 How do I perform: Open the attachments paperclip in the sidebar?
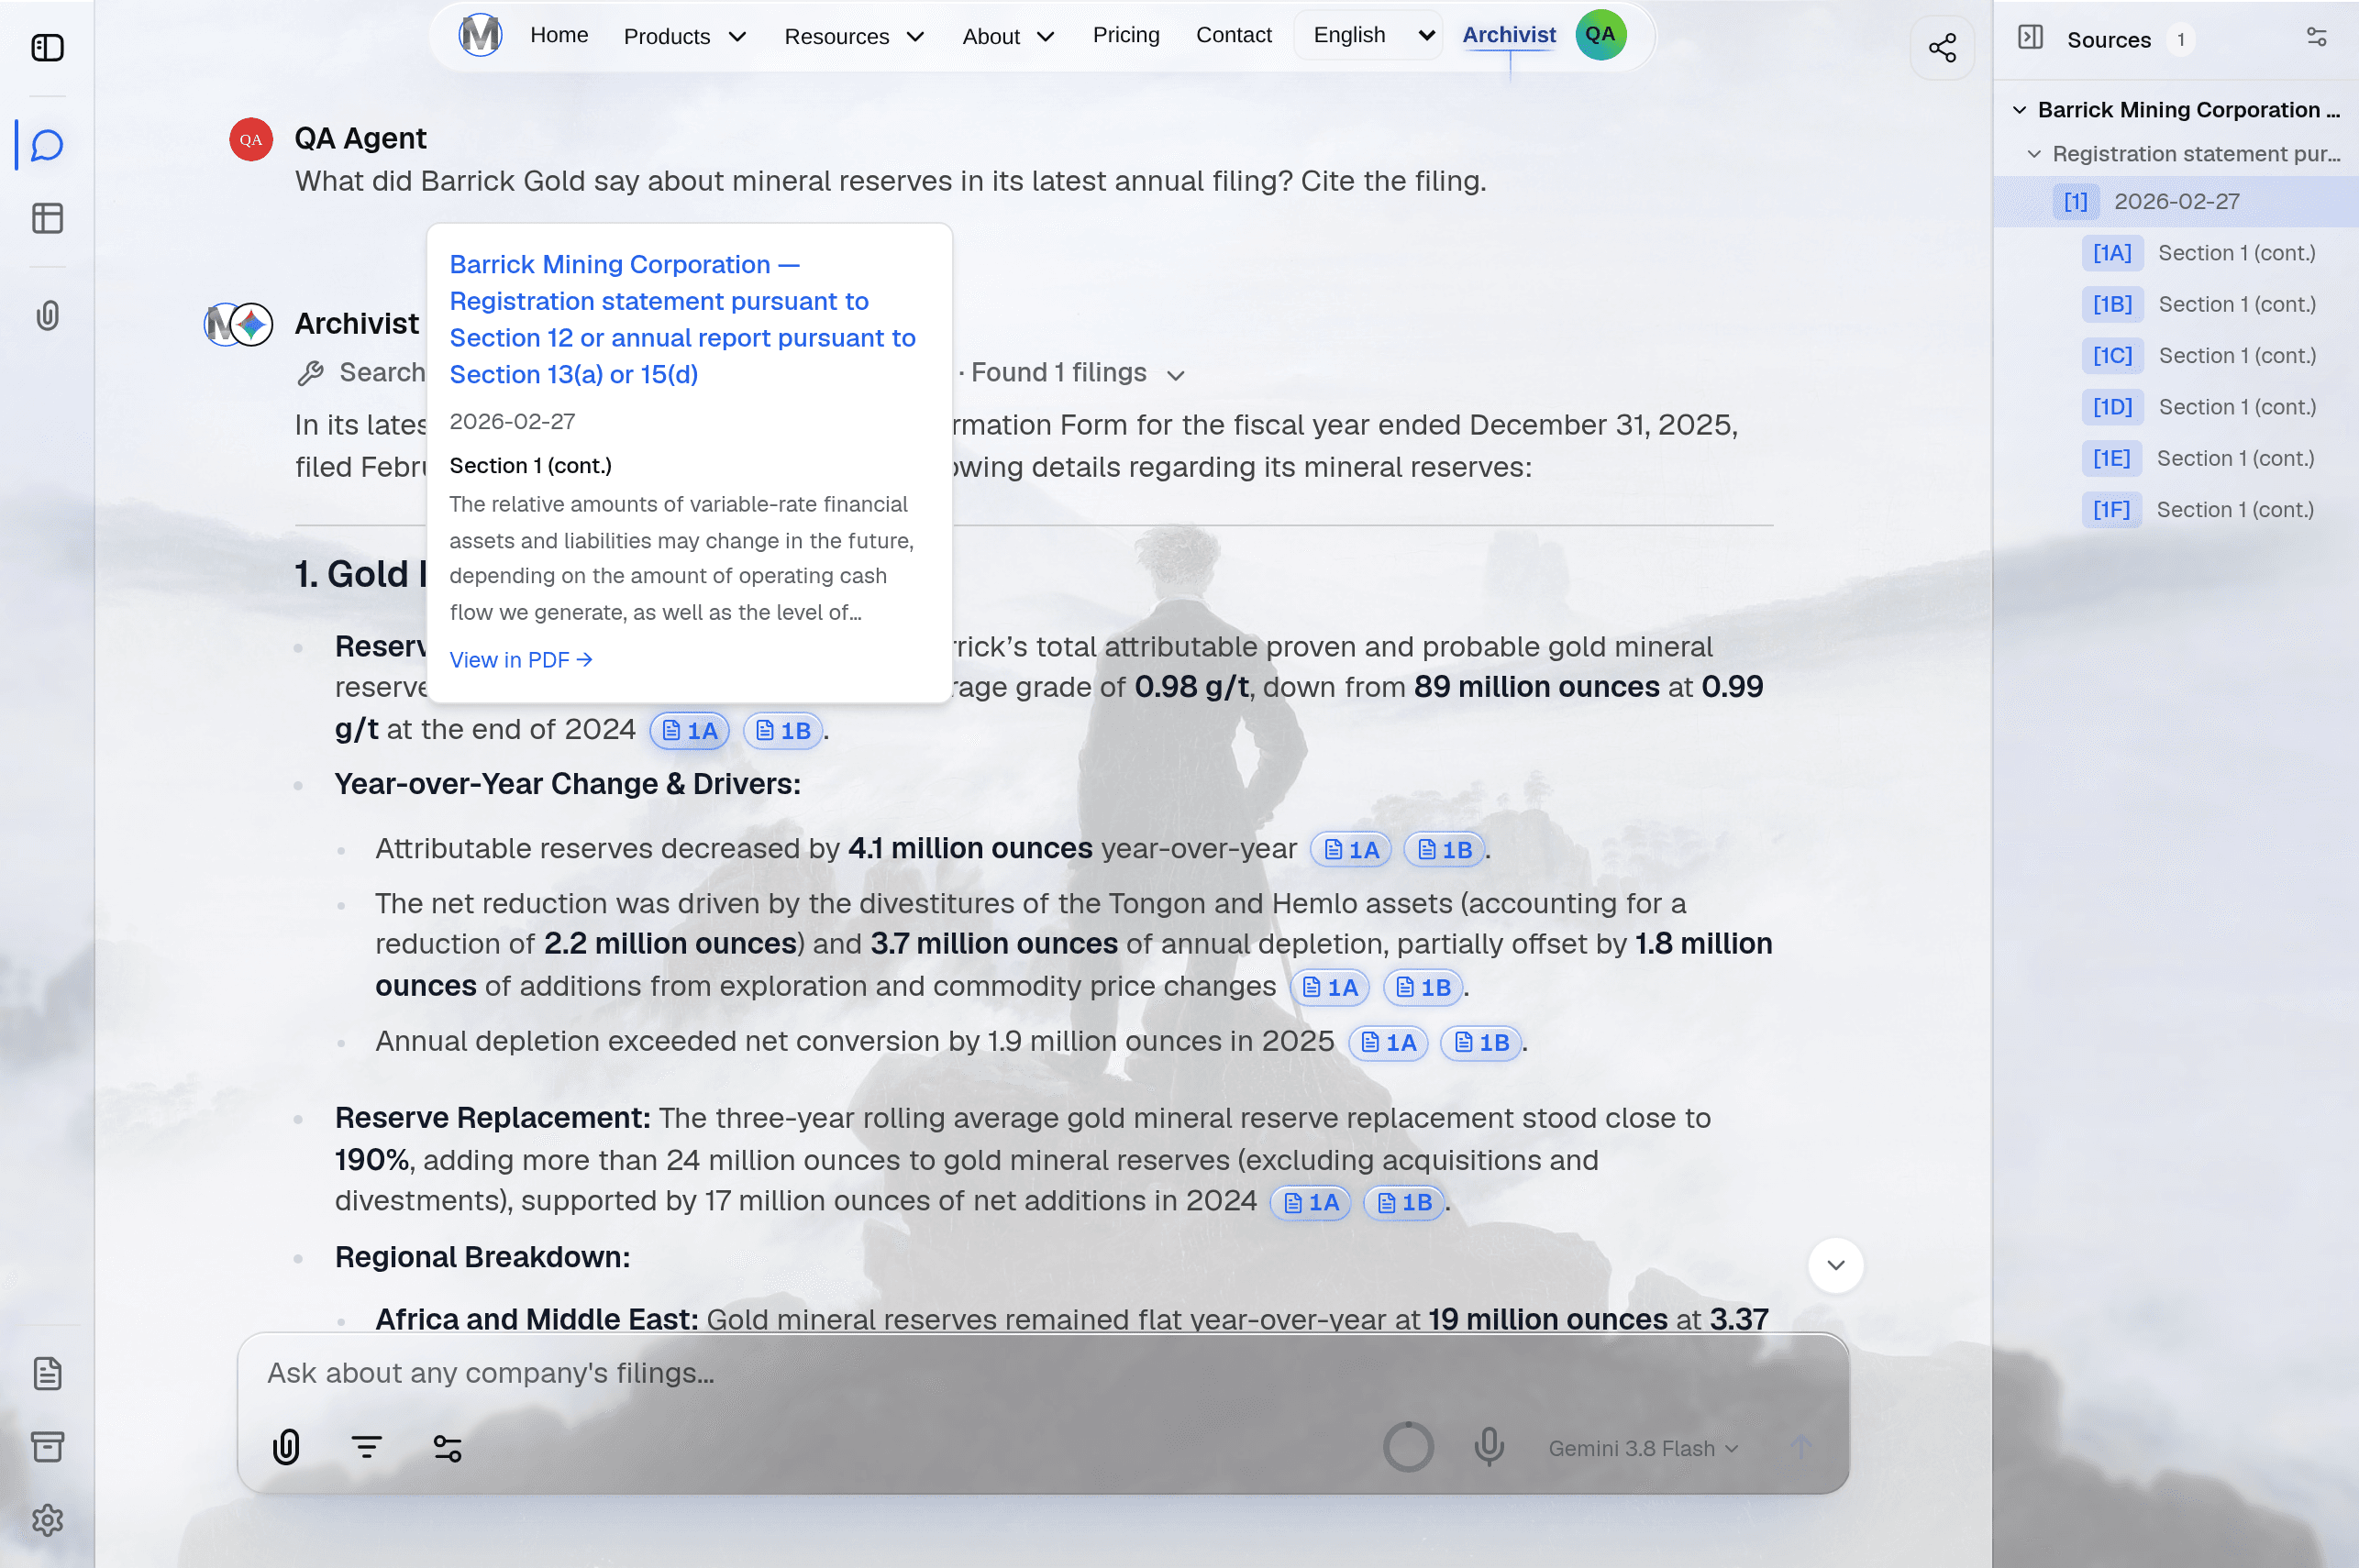click(x=47, y=316)
